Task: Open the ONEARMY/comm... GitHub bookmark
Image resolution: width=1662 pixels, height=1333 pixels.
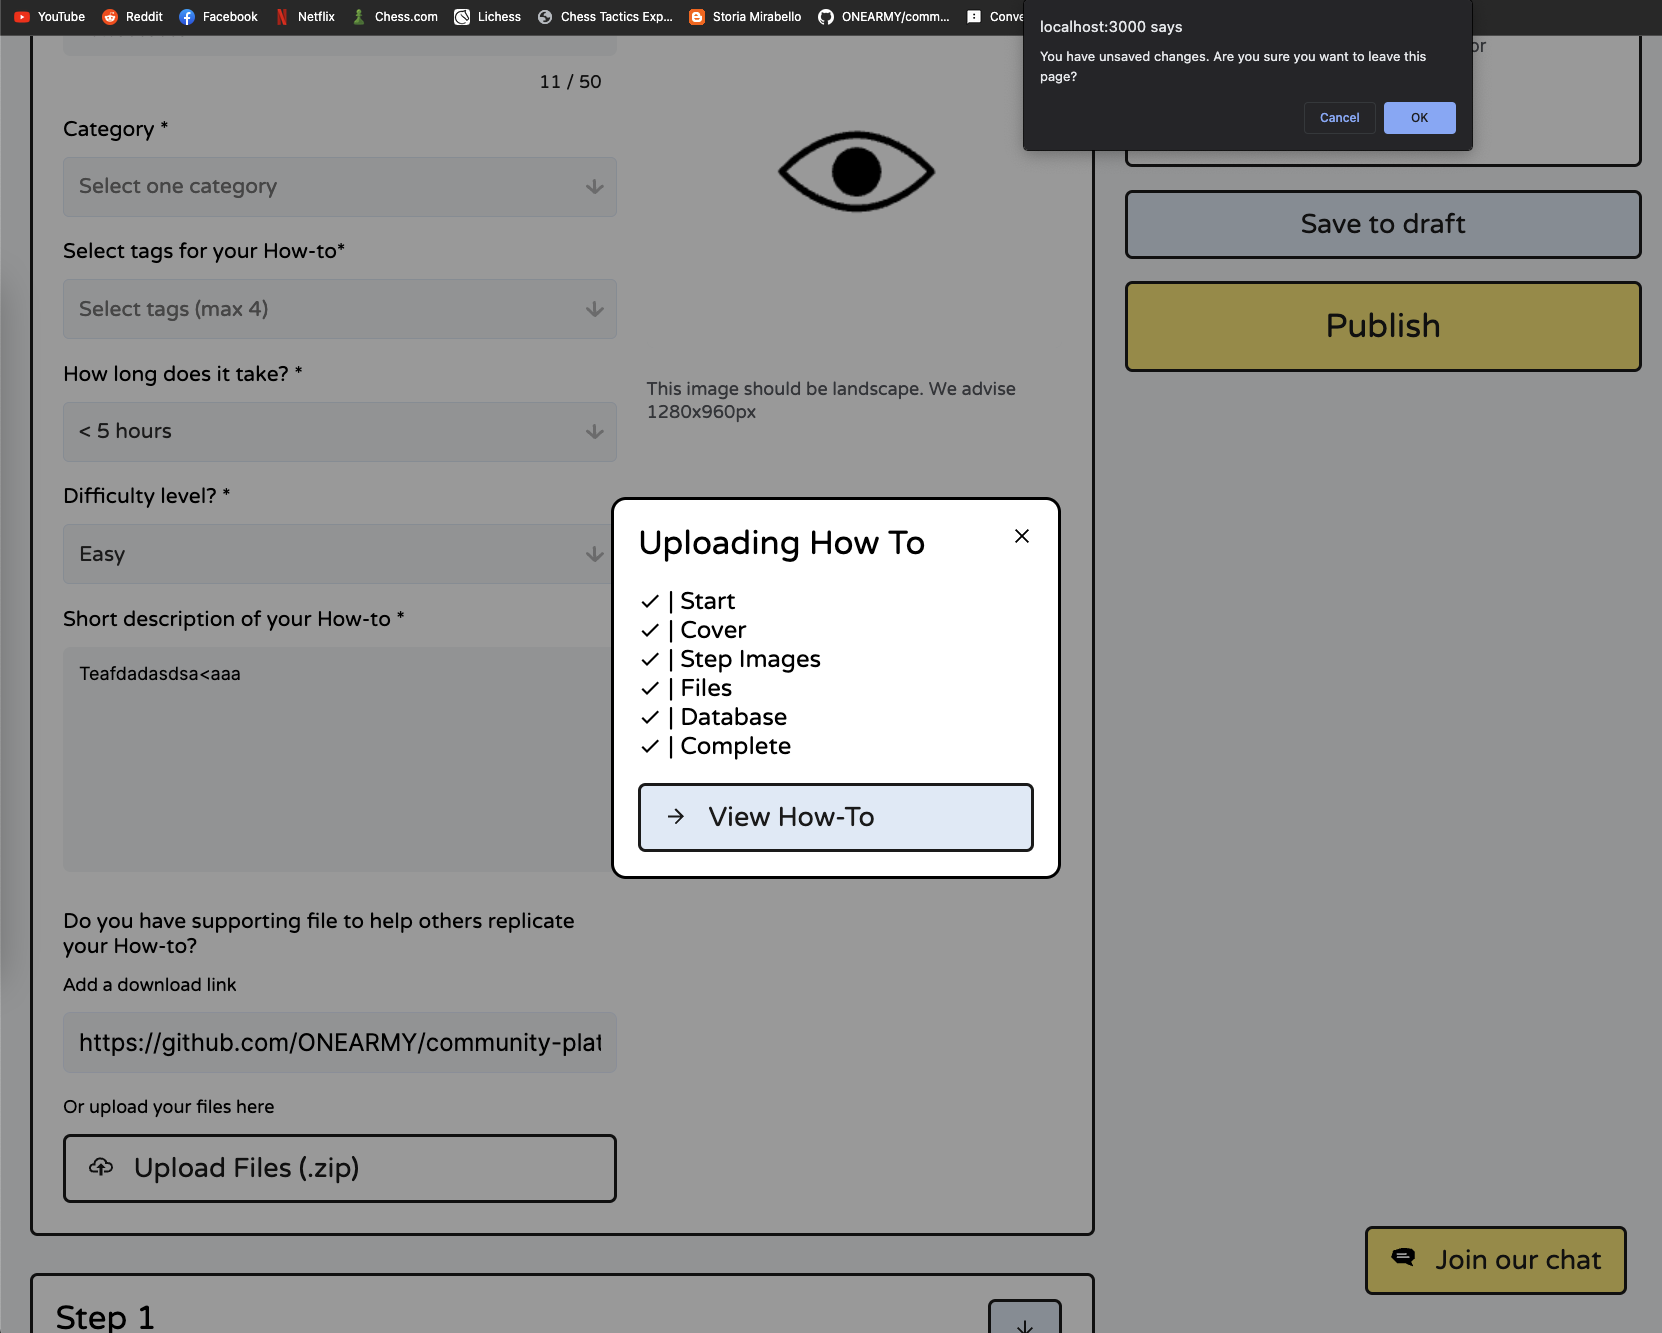Action: click(x=884, y=17)
